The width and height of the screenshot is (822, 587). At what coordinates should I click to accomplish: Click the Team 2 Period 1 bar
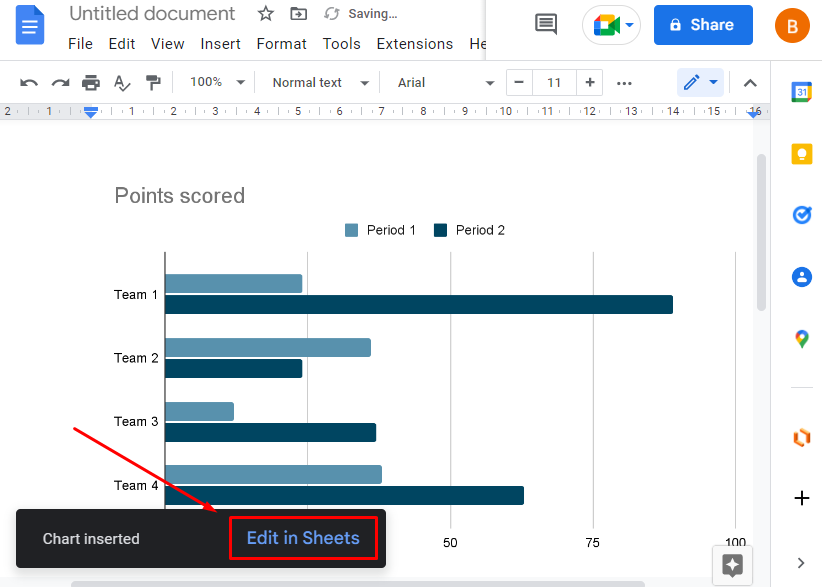coord(268,347)
